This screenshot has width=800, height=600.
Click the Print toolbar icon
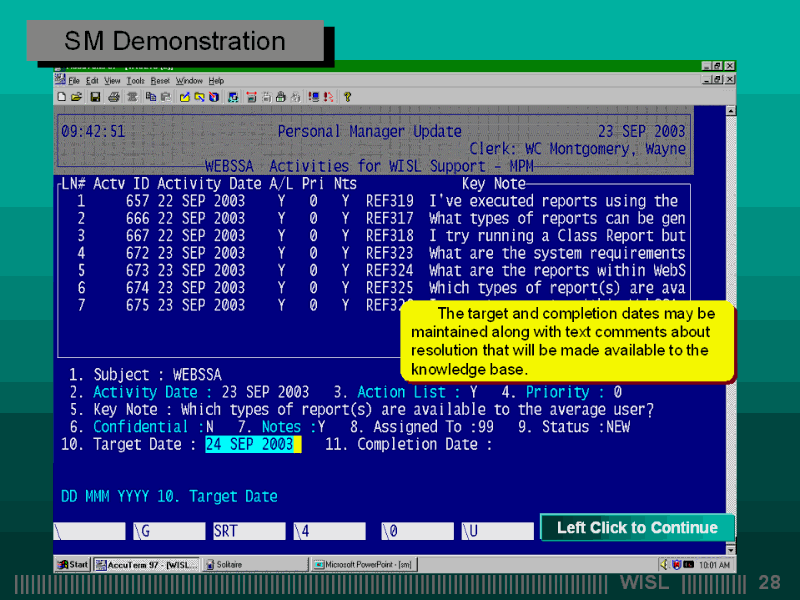tap(113, 97)
